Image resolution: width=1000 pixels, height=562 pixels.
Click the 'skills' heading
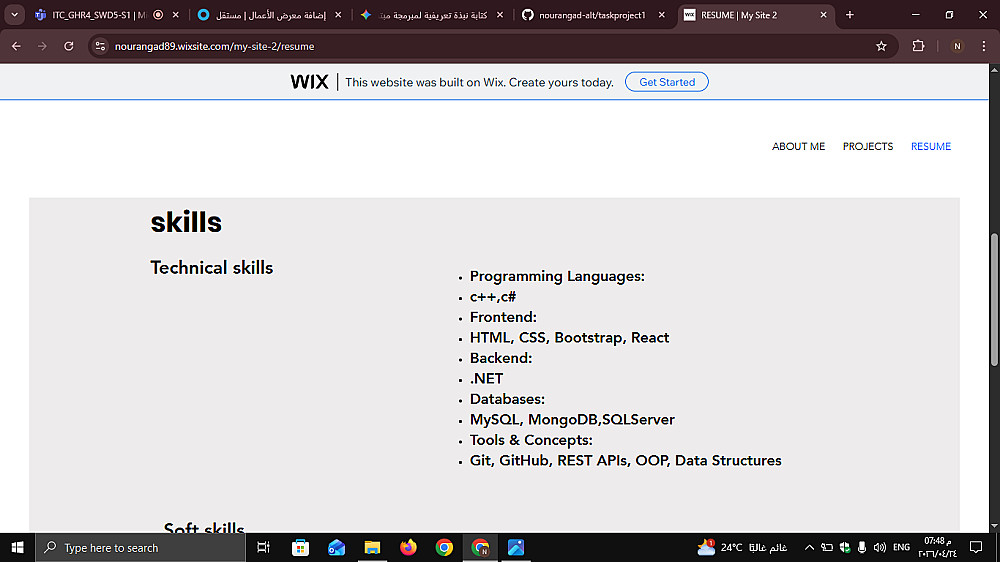[186, 222]
